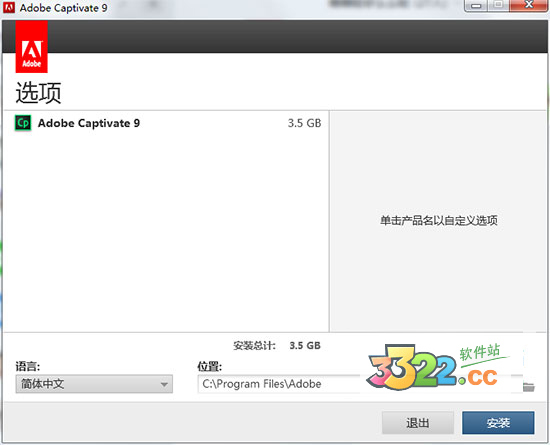
Task: Maximize the installer window
Action: pos(498,5)
